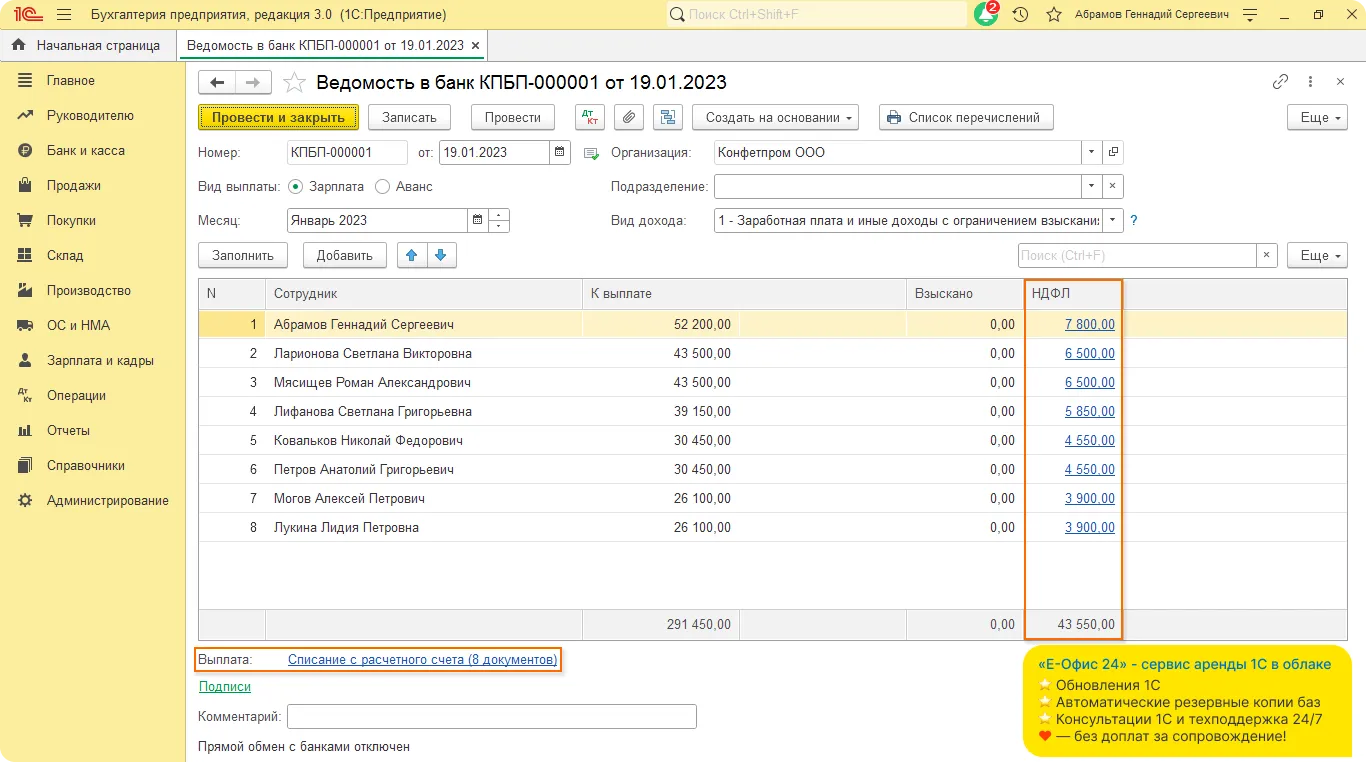Copy document link with chain icon

(1280, 83)
